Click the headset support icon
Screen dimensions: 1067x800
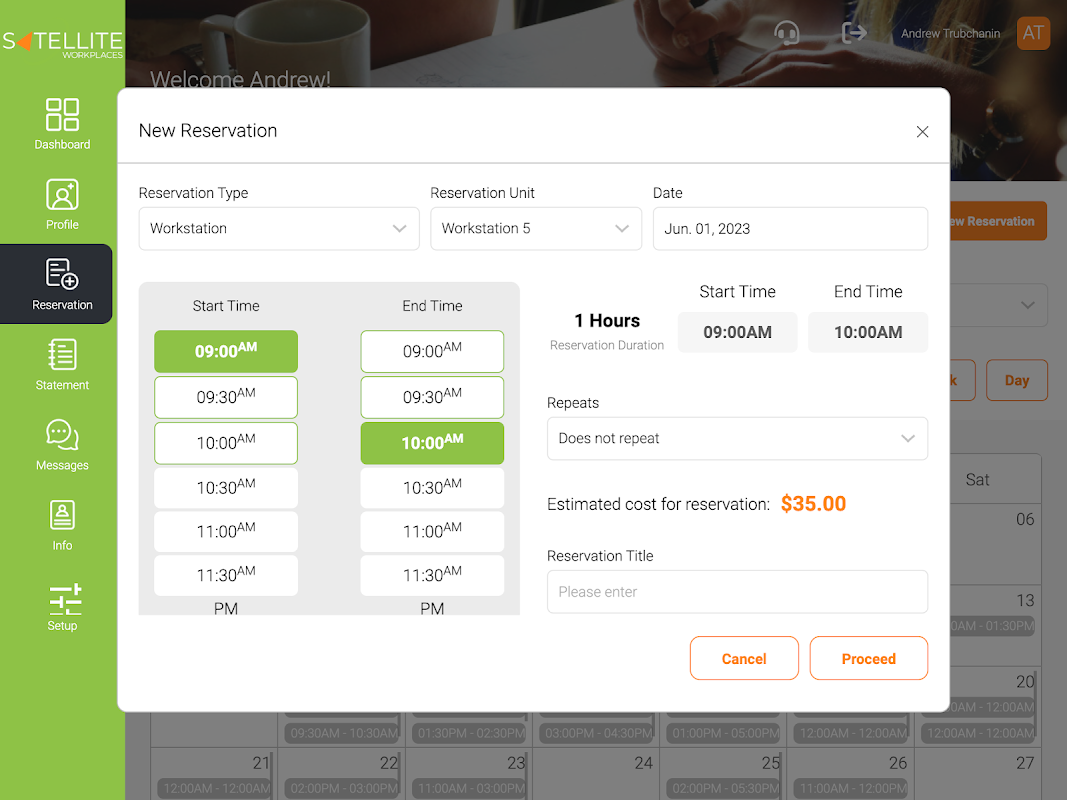tap(787, 33)
